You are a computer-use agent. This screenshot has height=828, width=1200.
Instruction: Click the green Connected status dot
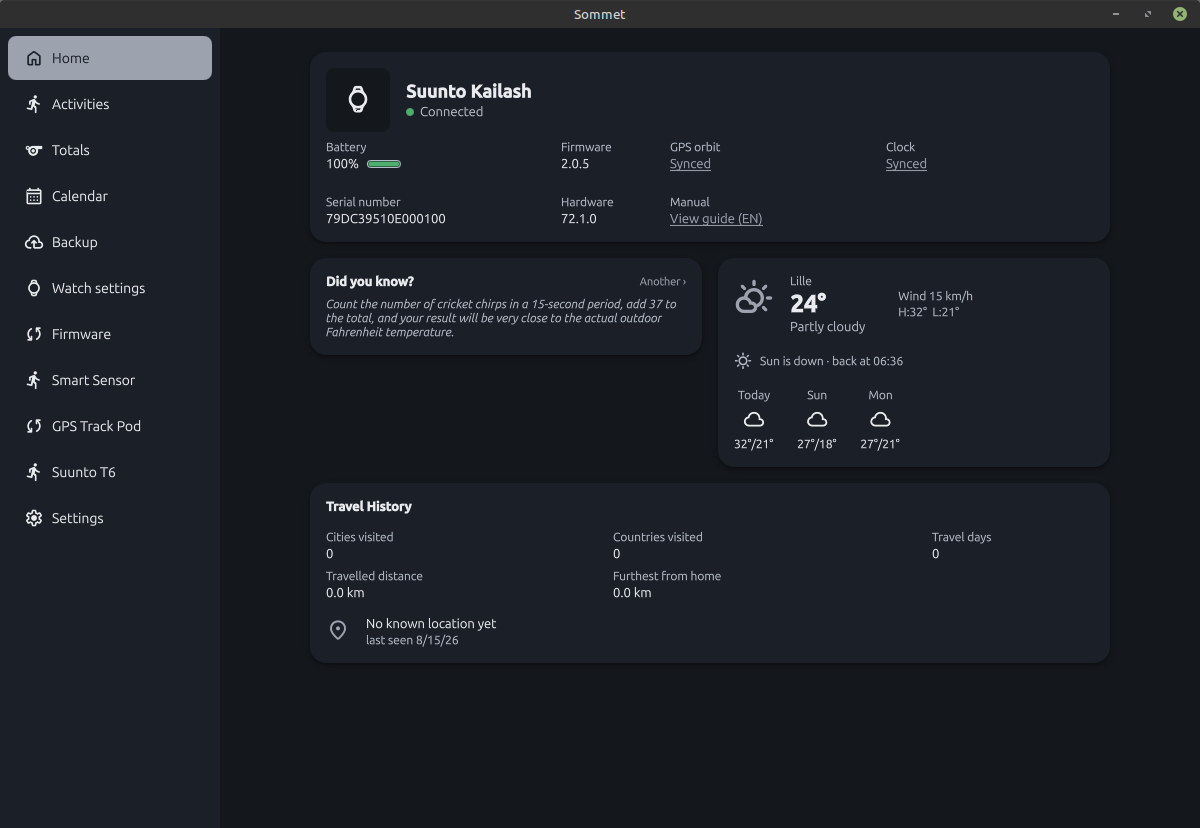pos(410,112)
